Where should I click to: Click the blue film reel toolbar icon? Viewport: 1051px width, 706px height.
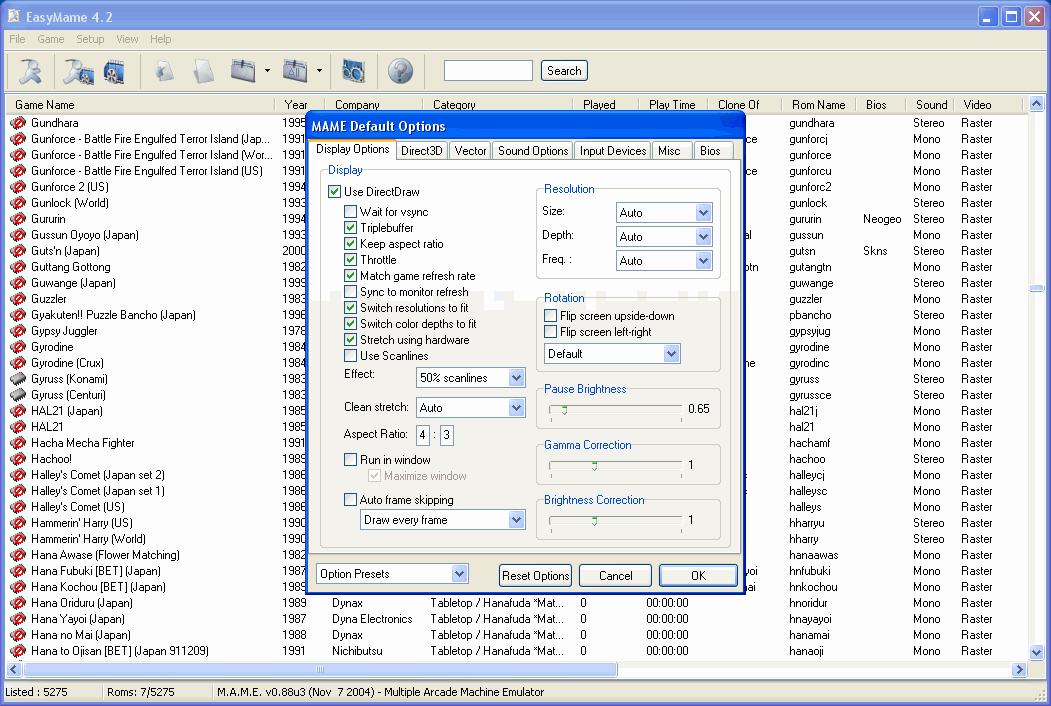(x=115, y=72)
